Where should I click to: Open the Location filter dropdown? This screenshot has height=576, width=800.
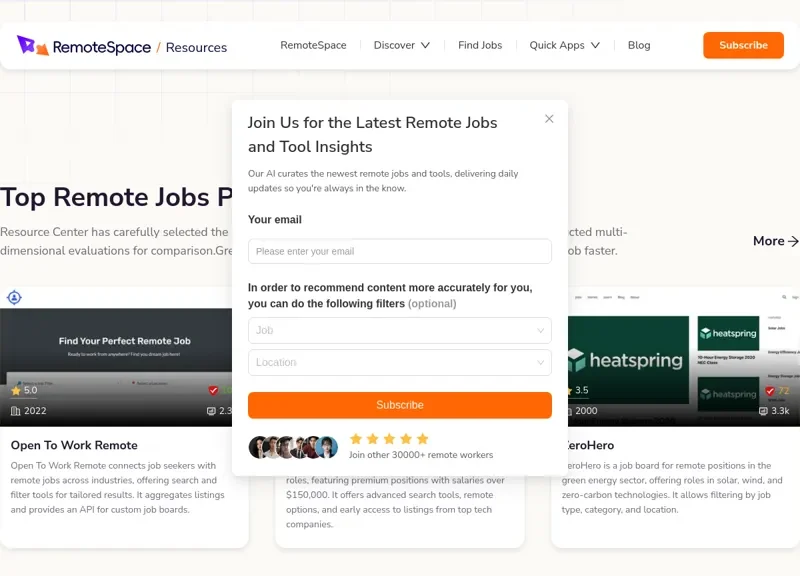(400, 362)
